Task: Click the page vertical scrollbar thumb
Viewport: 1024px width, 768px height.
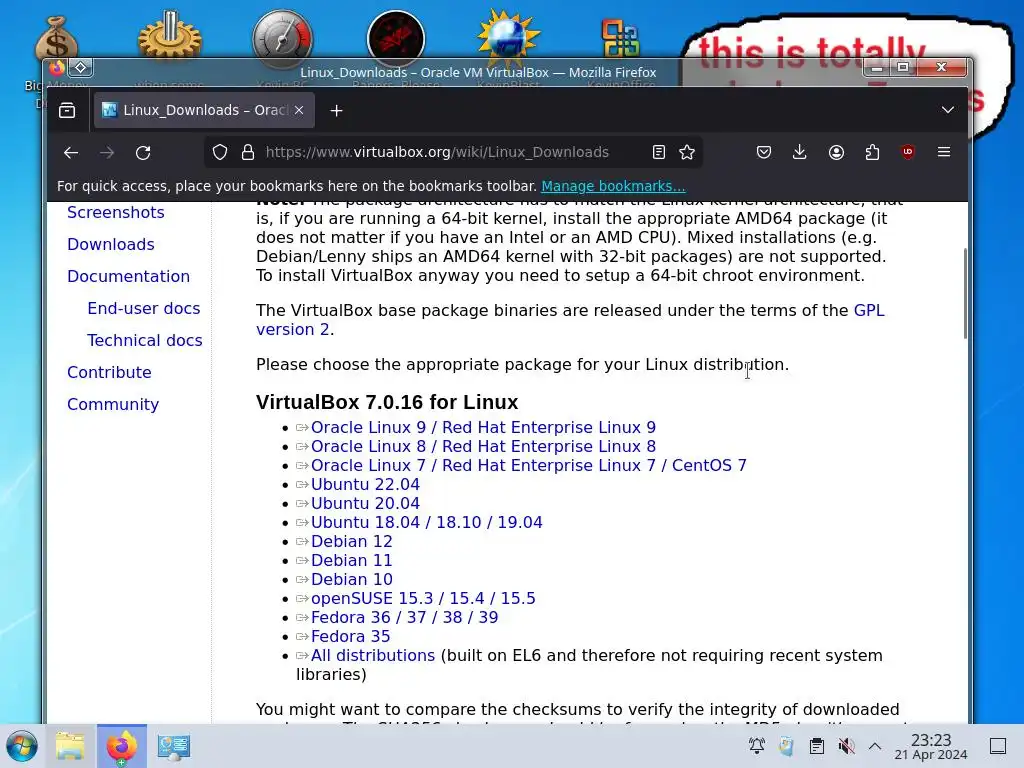Action: 965,293
